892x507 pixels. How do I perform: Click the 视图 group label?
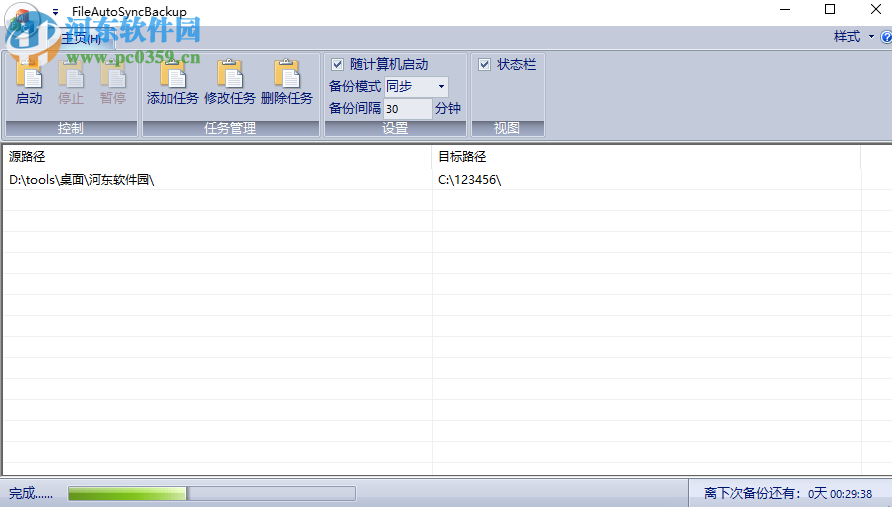(x=507, y=128)
